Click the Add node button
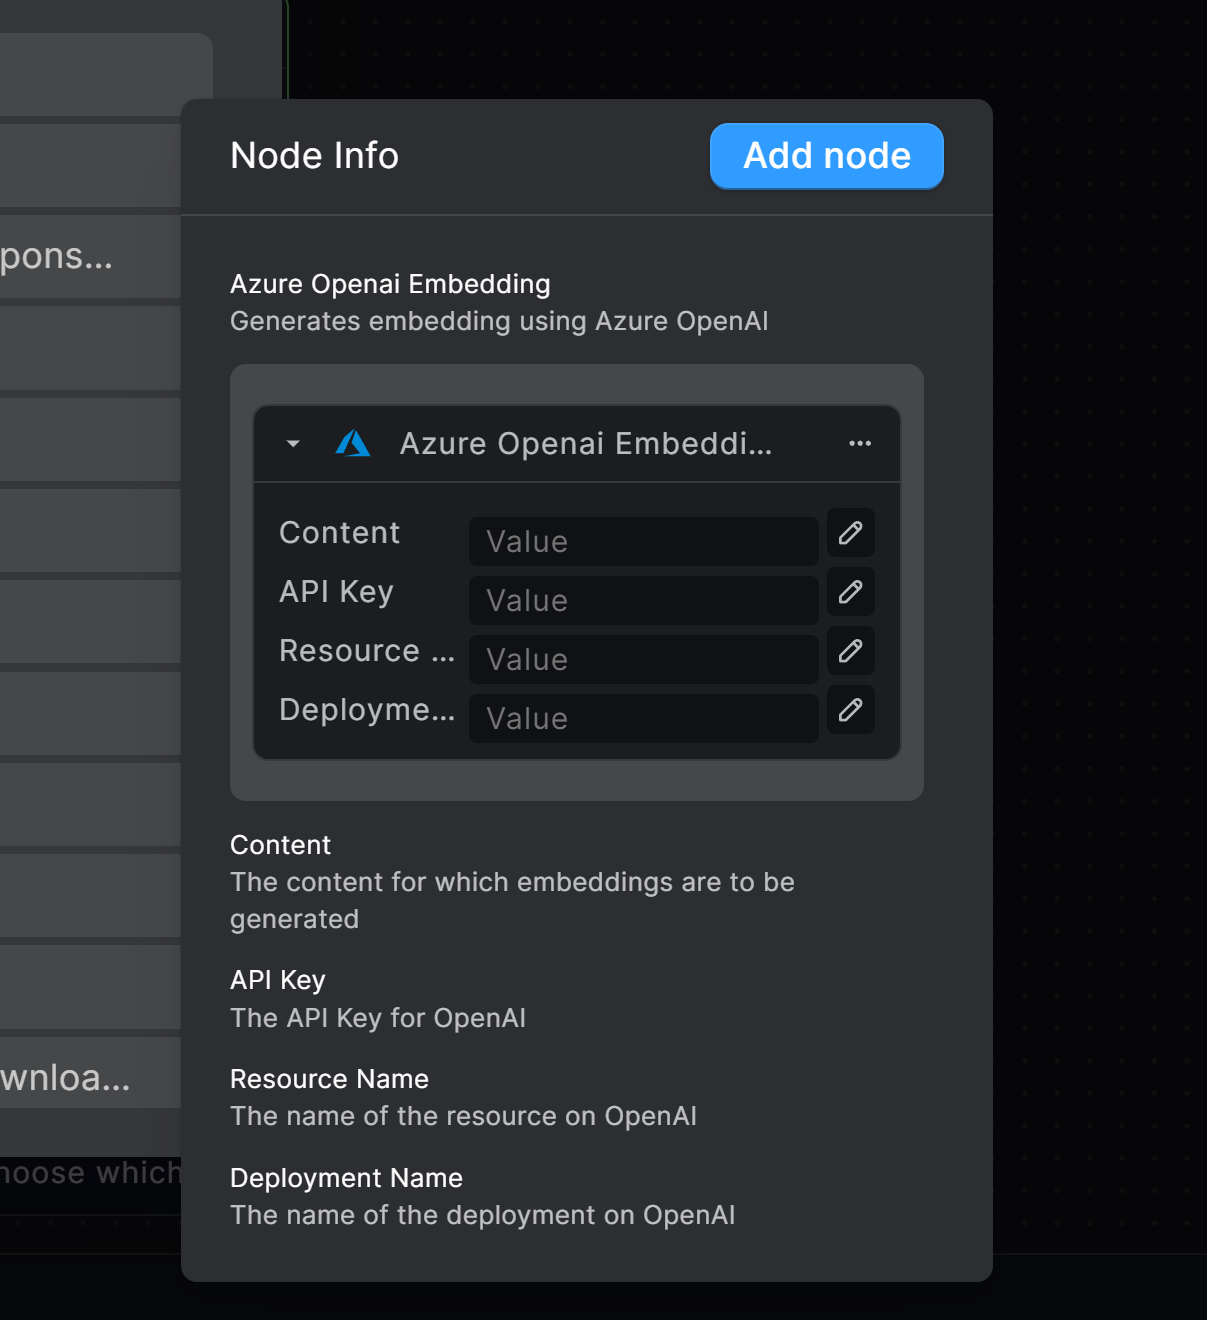 point(826,156)
